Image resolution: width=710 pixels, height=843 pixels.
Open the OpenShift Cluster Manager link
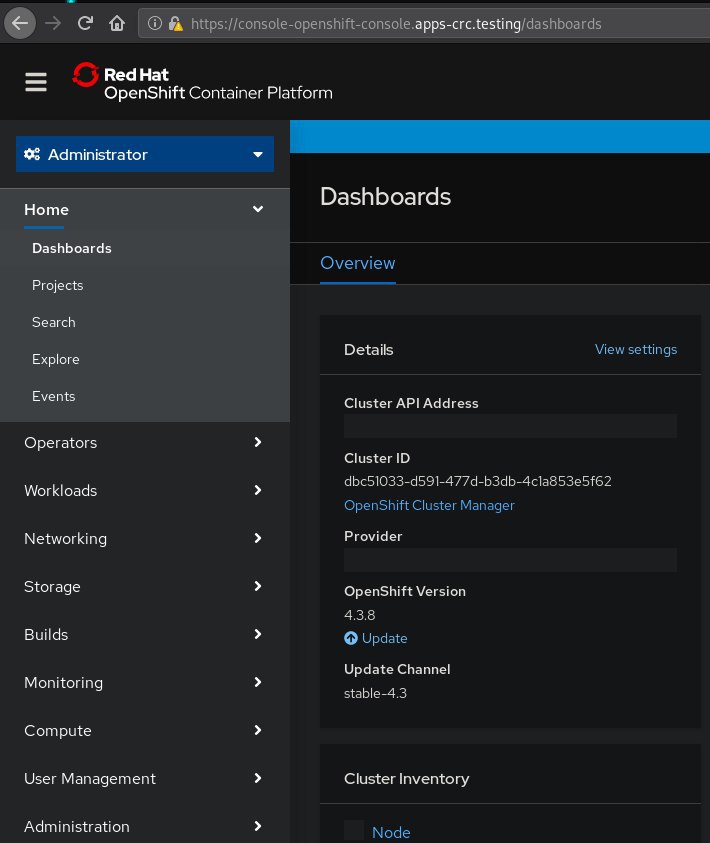pos(429,505)
